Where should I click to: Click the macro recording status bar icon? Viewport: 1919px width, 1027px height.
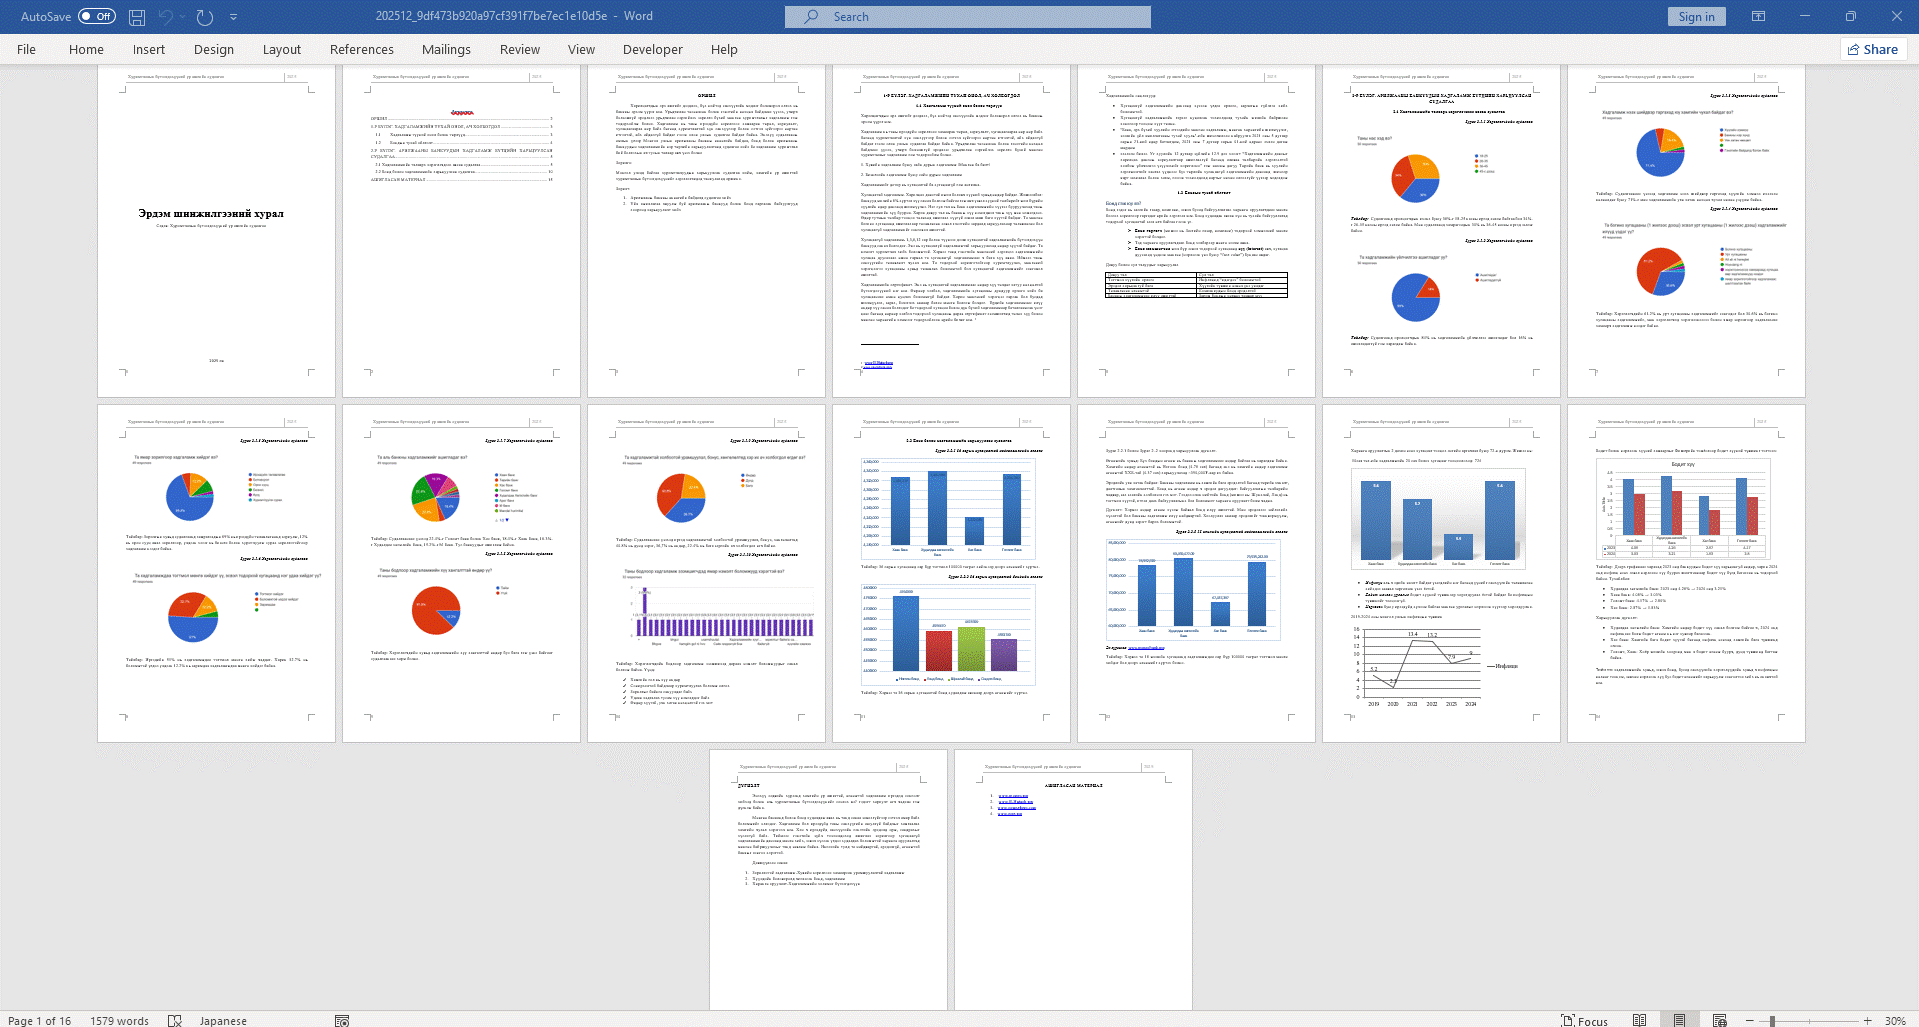pos(342,1020)
